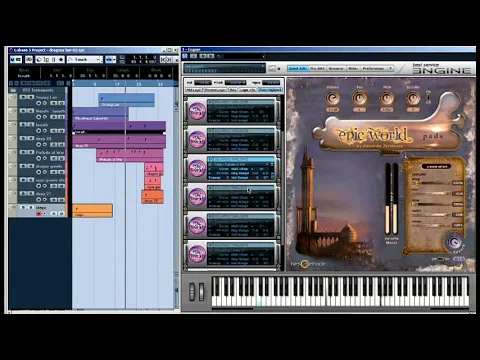Click bar 17 on the Cubase ruler
This screenshot has height=360, width=480.
pos(117,84)
